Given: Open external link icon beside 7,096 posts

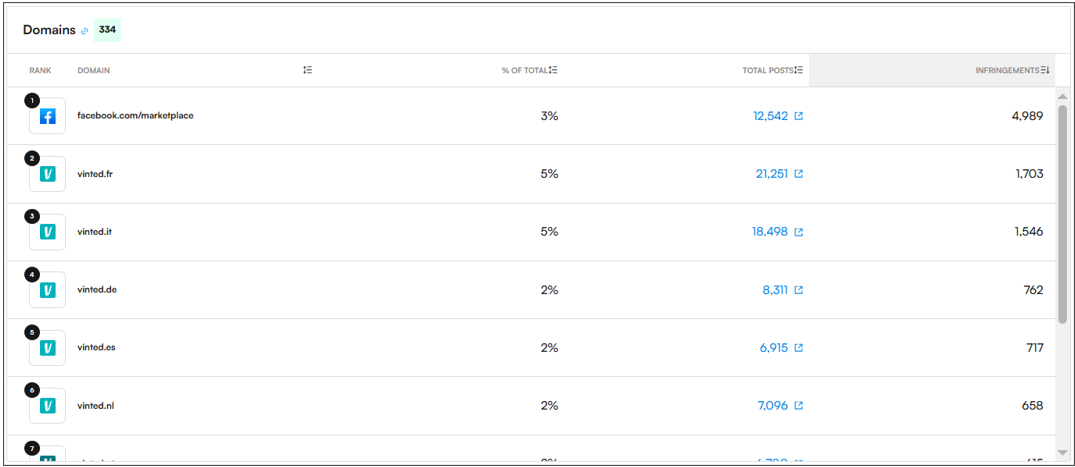Looking at the screenshot, I should click(799, 406).
